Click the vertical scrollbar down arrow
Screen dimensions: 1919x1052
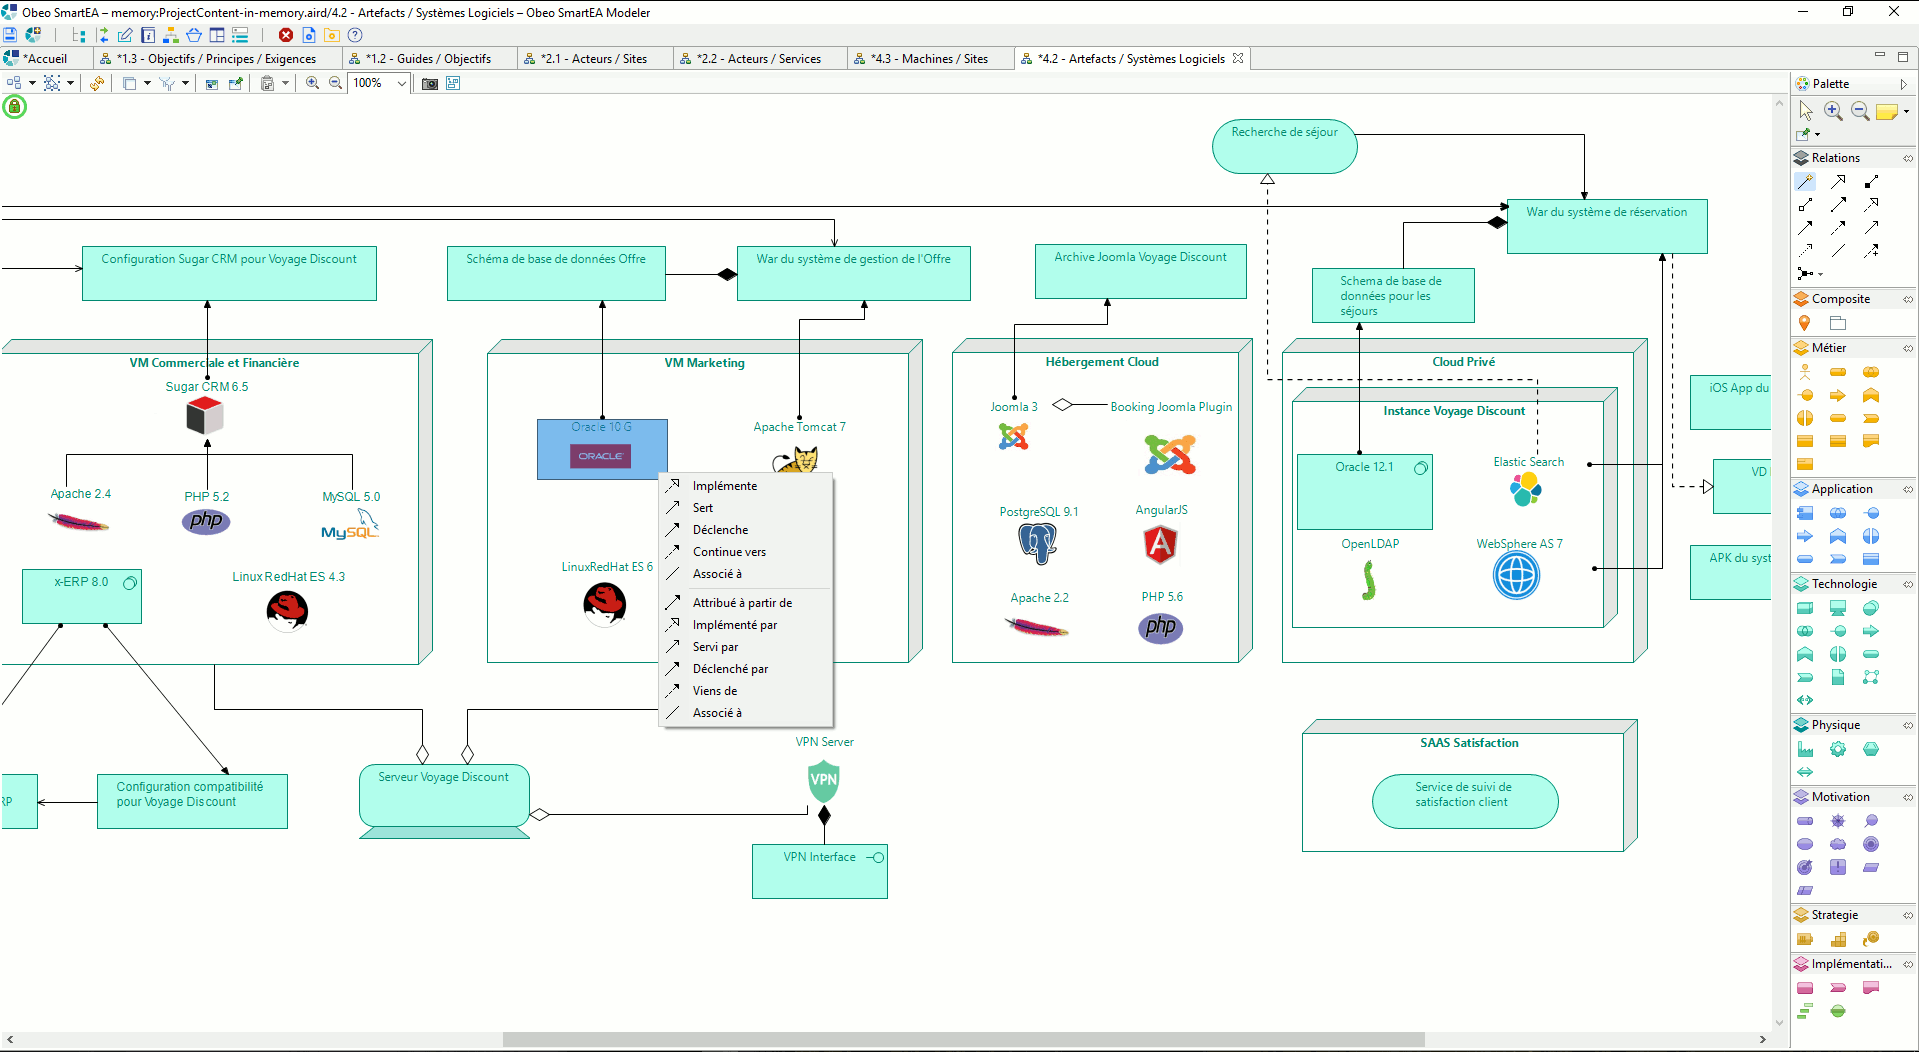(1779, 1023)
